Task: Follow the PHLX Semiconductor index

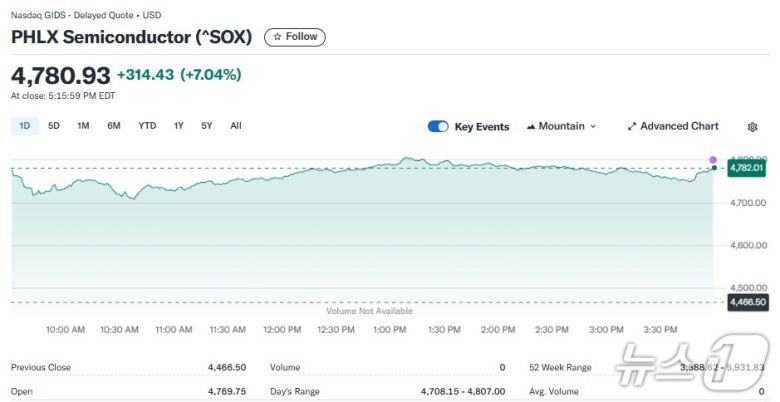Action: pyautogui.click(x=295, y=37)
